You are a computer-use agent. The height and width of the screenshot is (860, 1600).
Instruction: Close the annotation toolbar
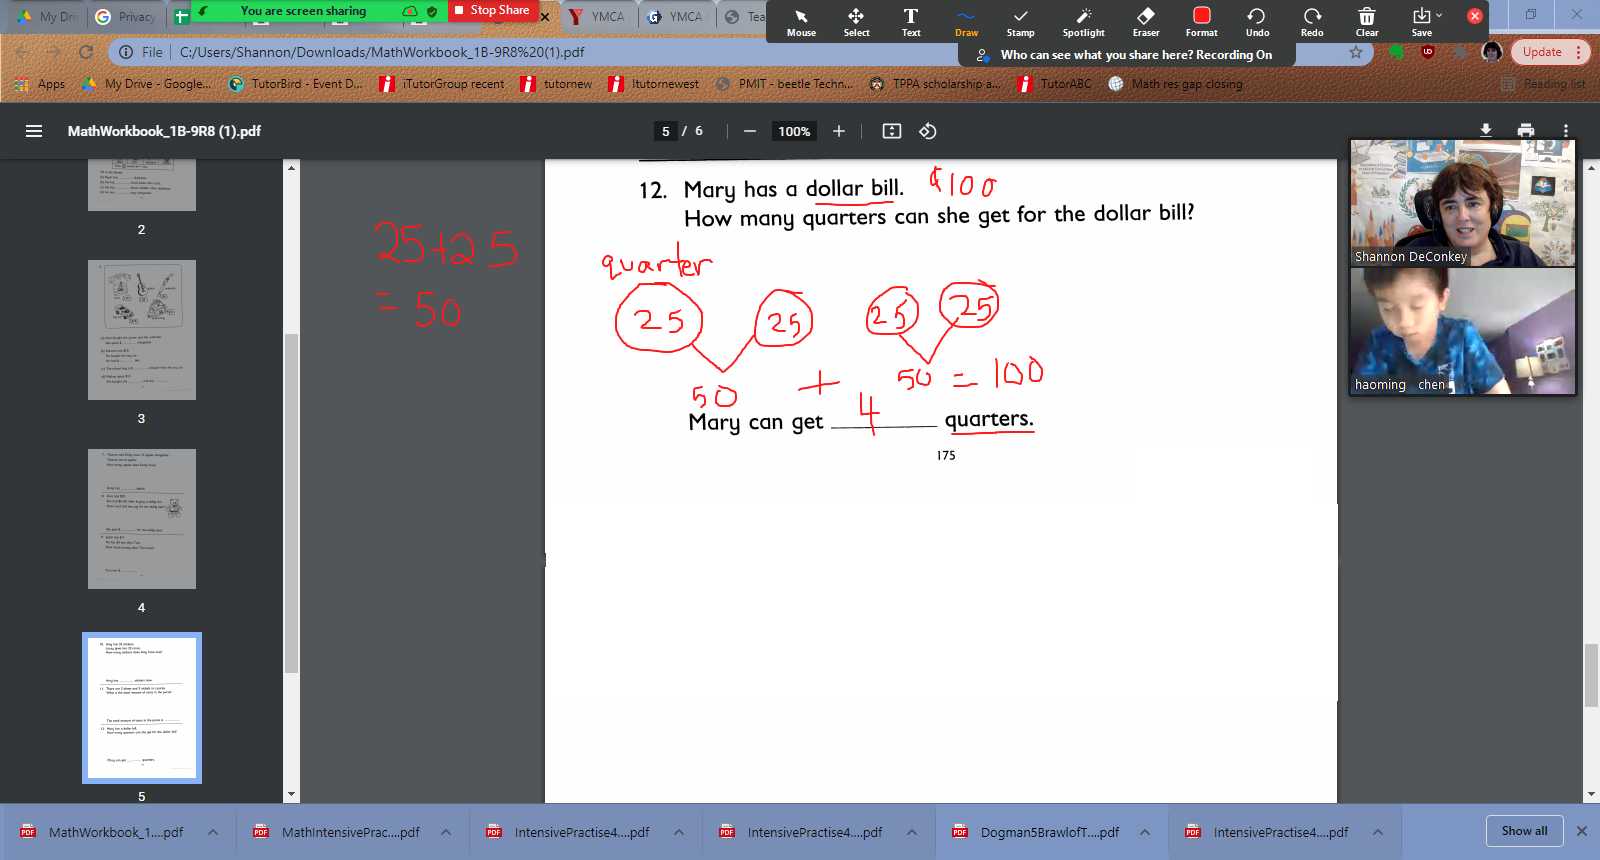click(1475, 16)
